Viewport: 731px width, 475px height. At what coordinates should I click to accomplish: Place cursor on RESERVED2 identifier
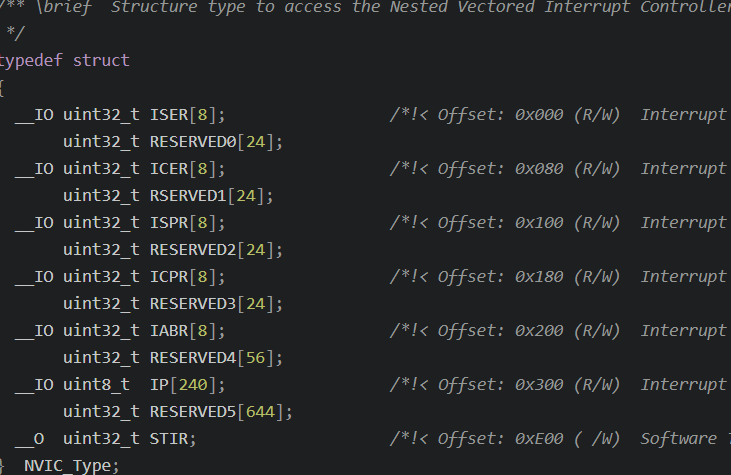[193, 250]
